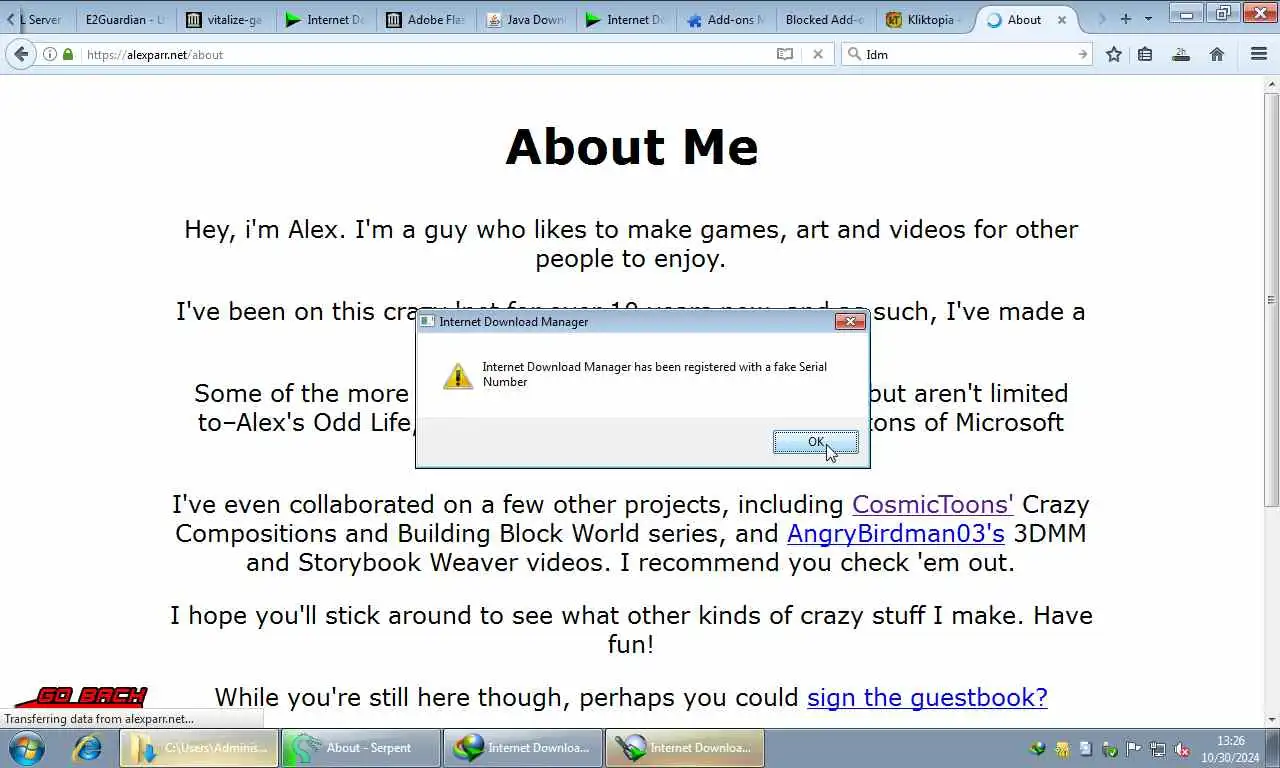Click the page scrollbar up arrow

[1271, 84]
